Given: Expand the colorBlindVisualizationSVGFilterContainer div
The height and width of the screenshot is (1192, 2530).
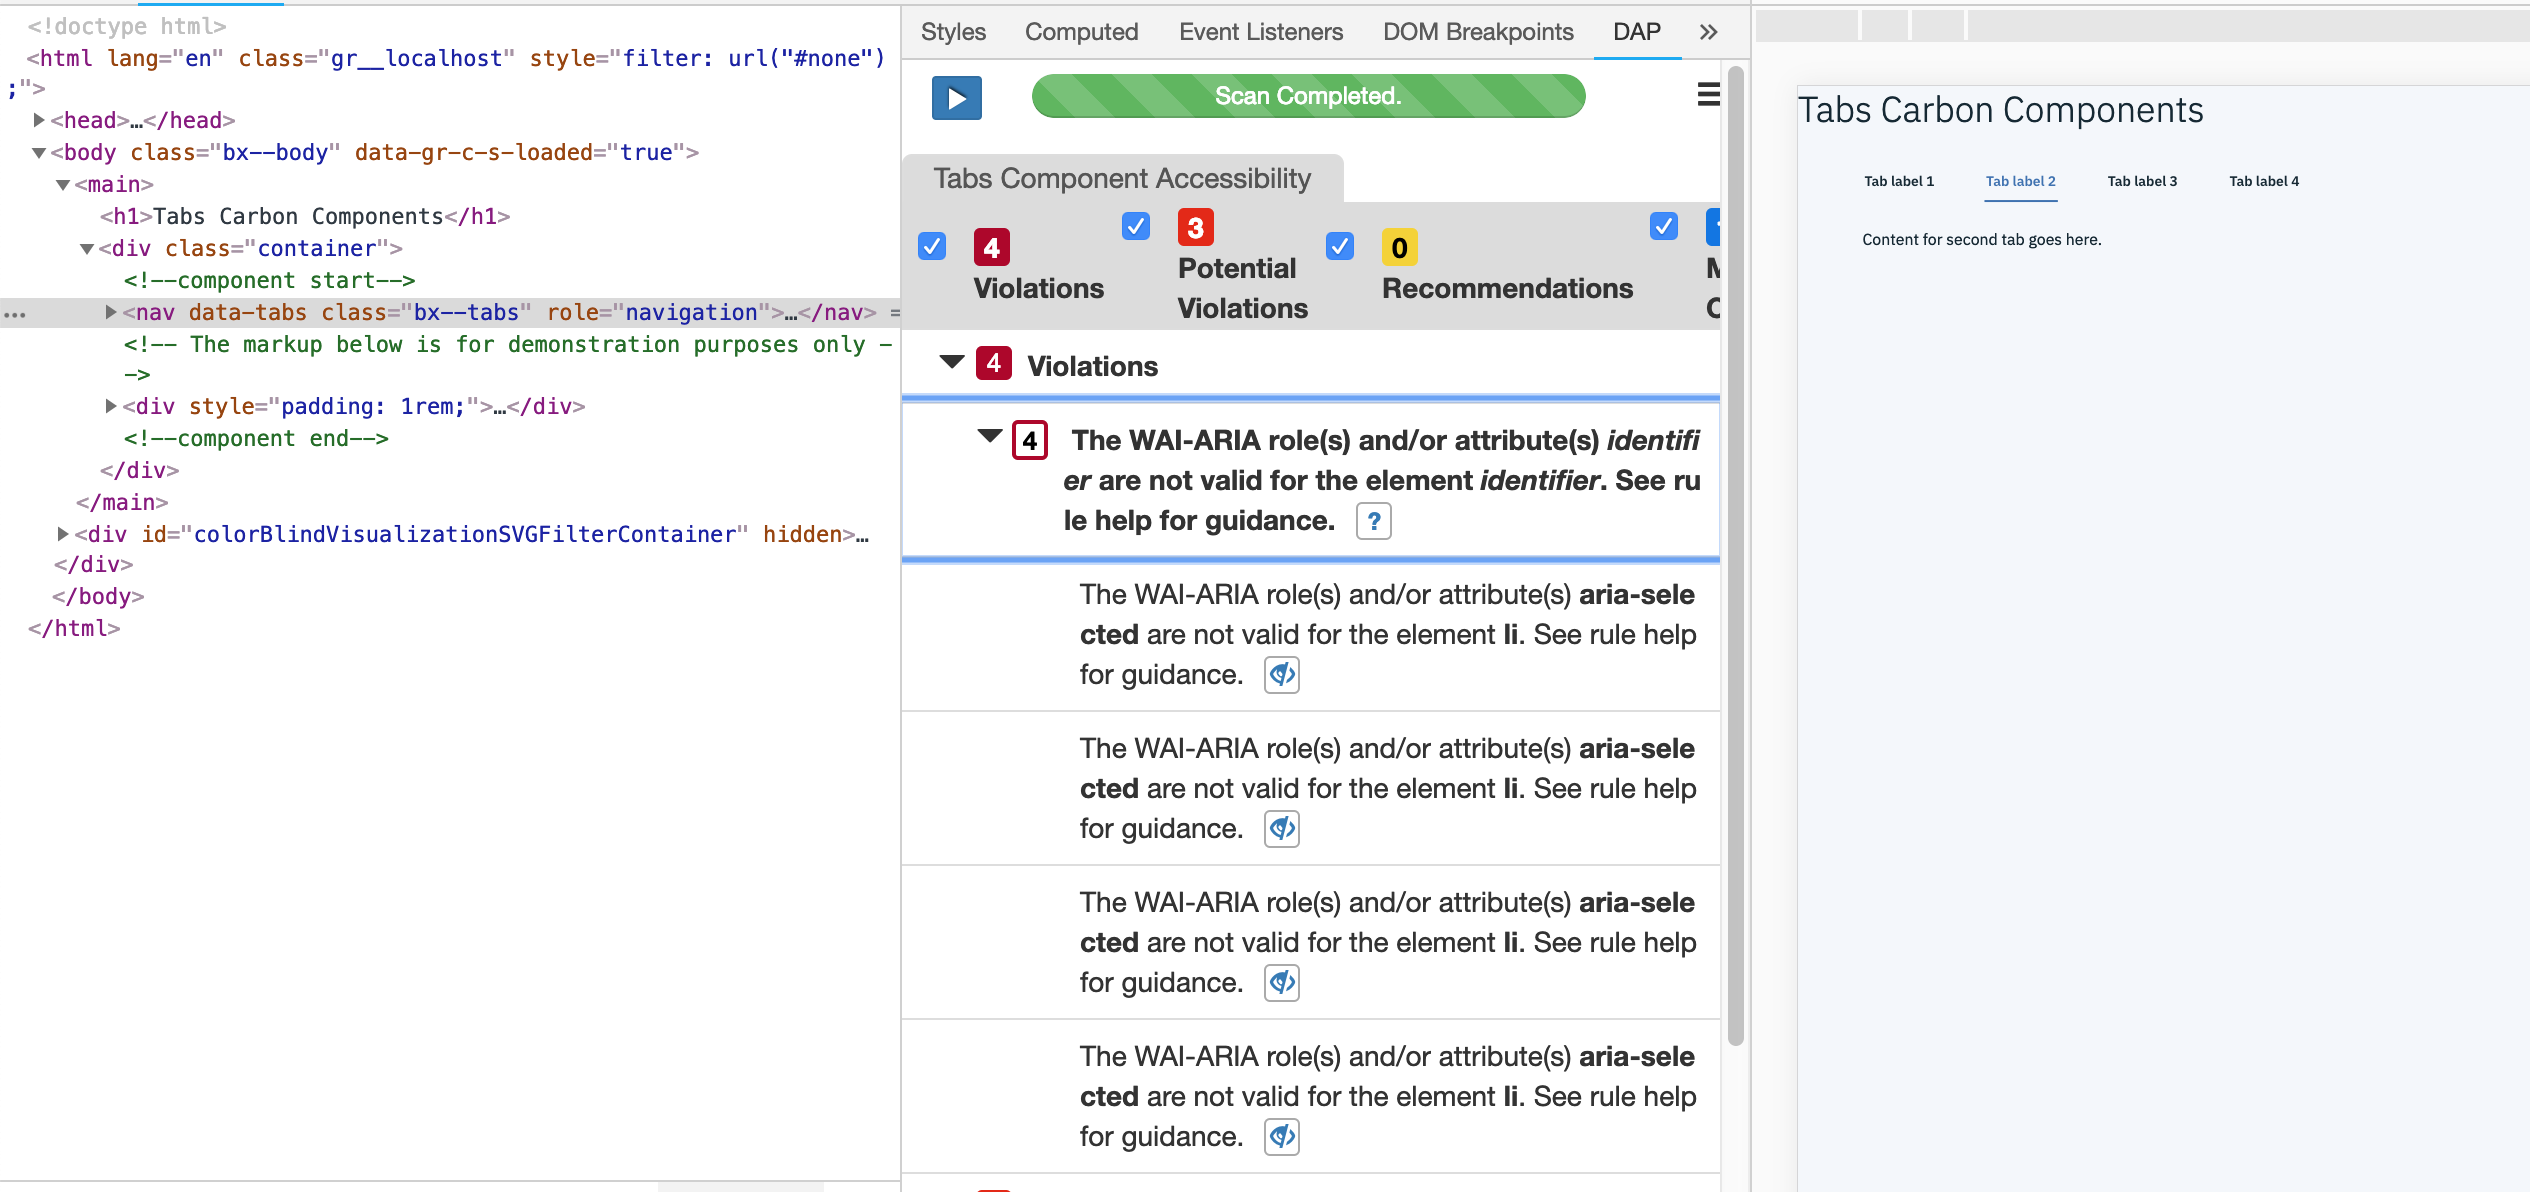Looking at the screenshot, I should click(62, 534).
